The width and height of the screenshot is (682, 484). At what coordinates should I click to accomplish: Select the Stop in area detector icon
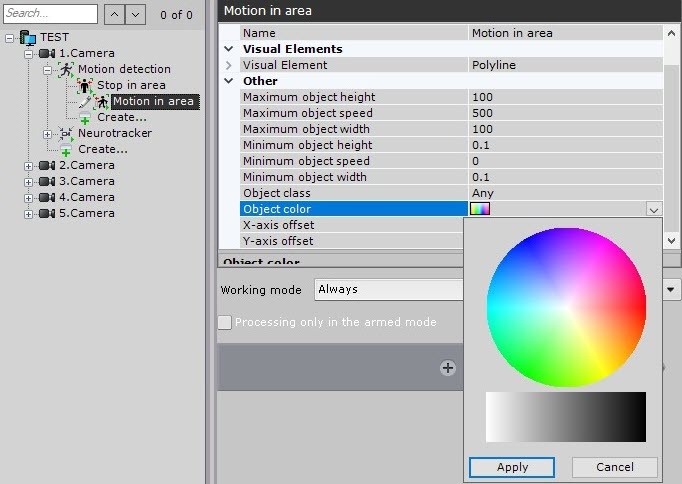[x=85, y=85]
